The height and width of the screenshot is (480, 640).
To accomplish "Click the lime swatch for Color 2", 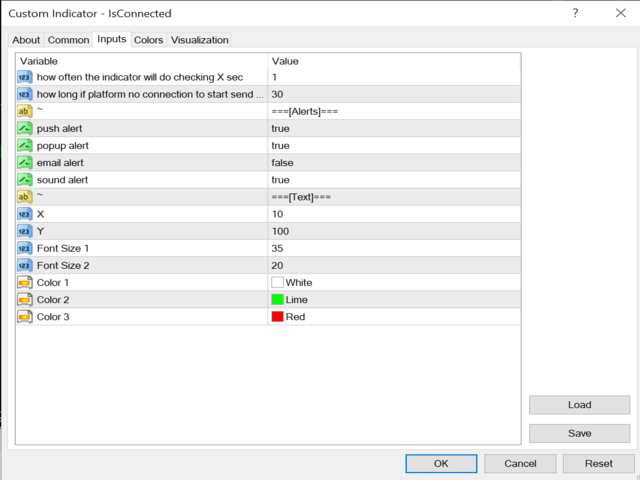I will click(278, 300).
